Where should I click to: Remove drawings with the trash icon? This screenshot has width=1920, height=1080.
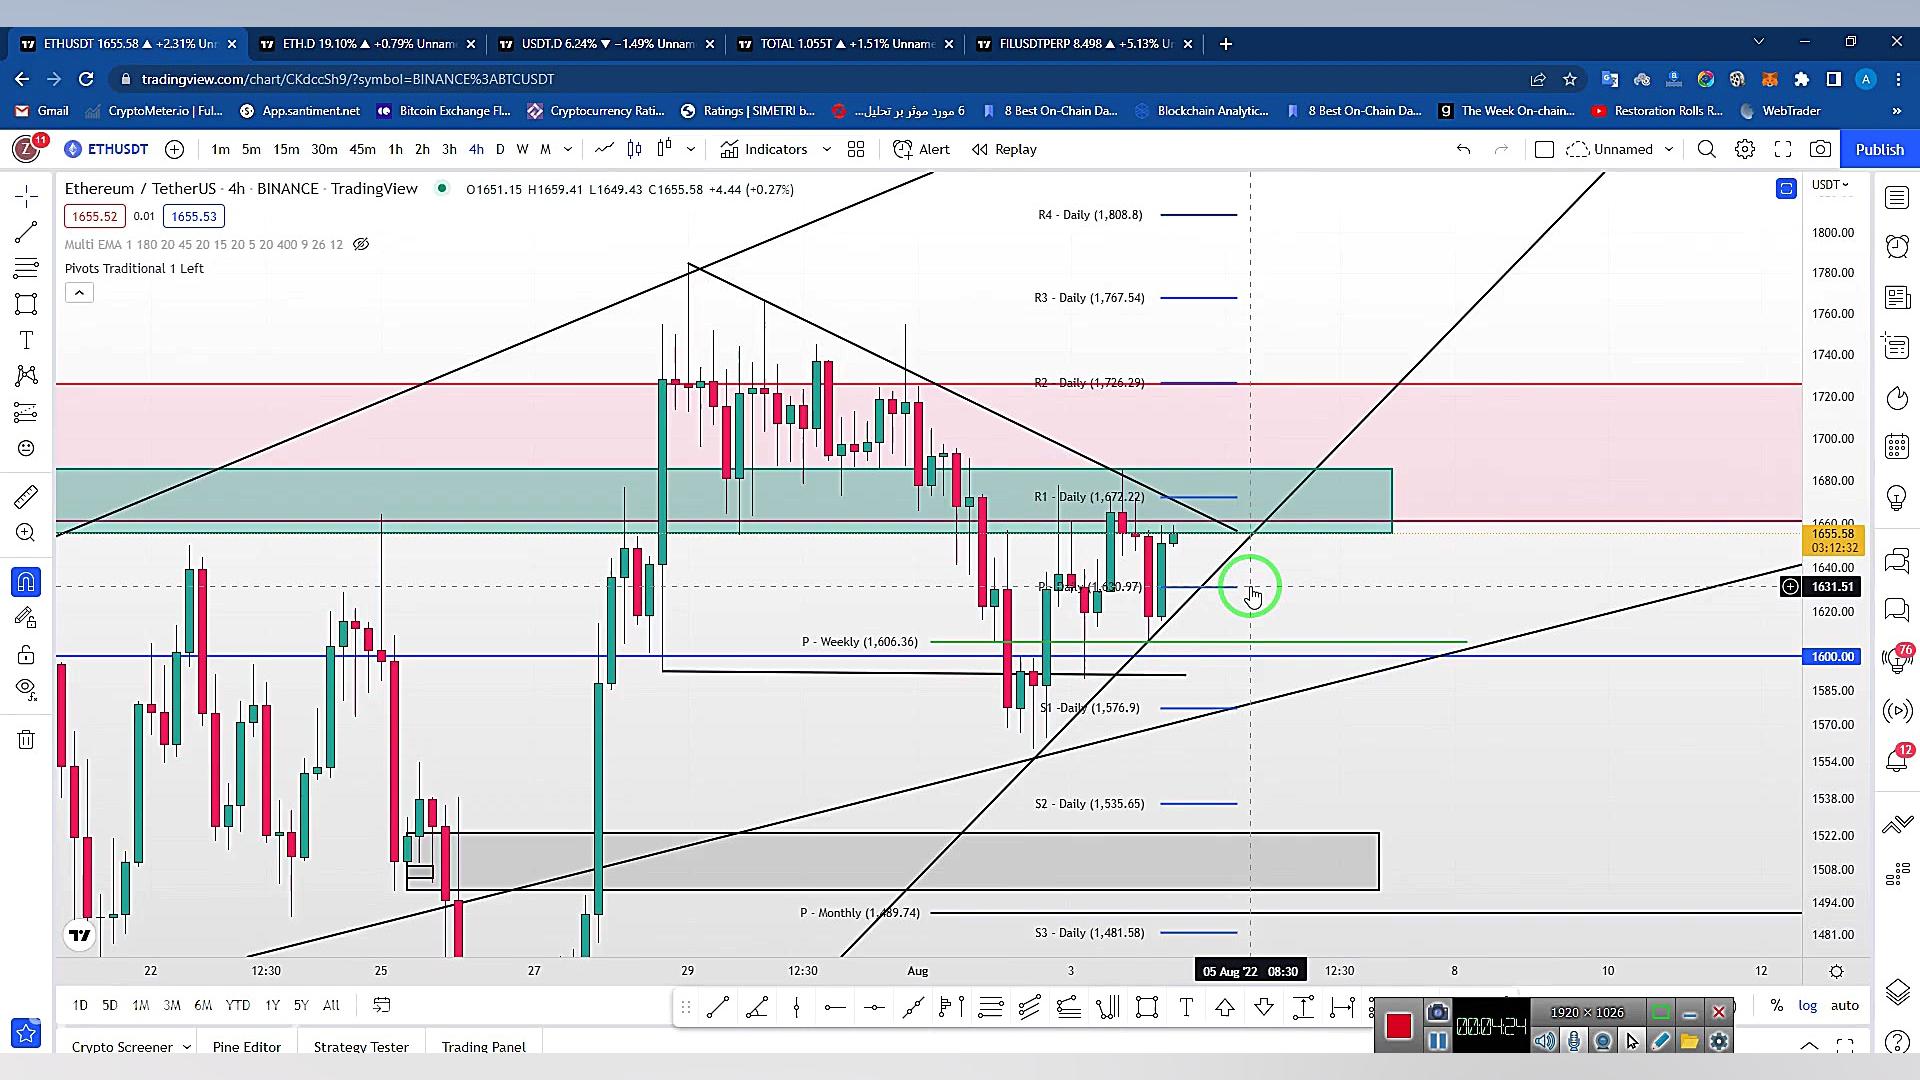(x=26, y=740)
